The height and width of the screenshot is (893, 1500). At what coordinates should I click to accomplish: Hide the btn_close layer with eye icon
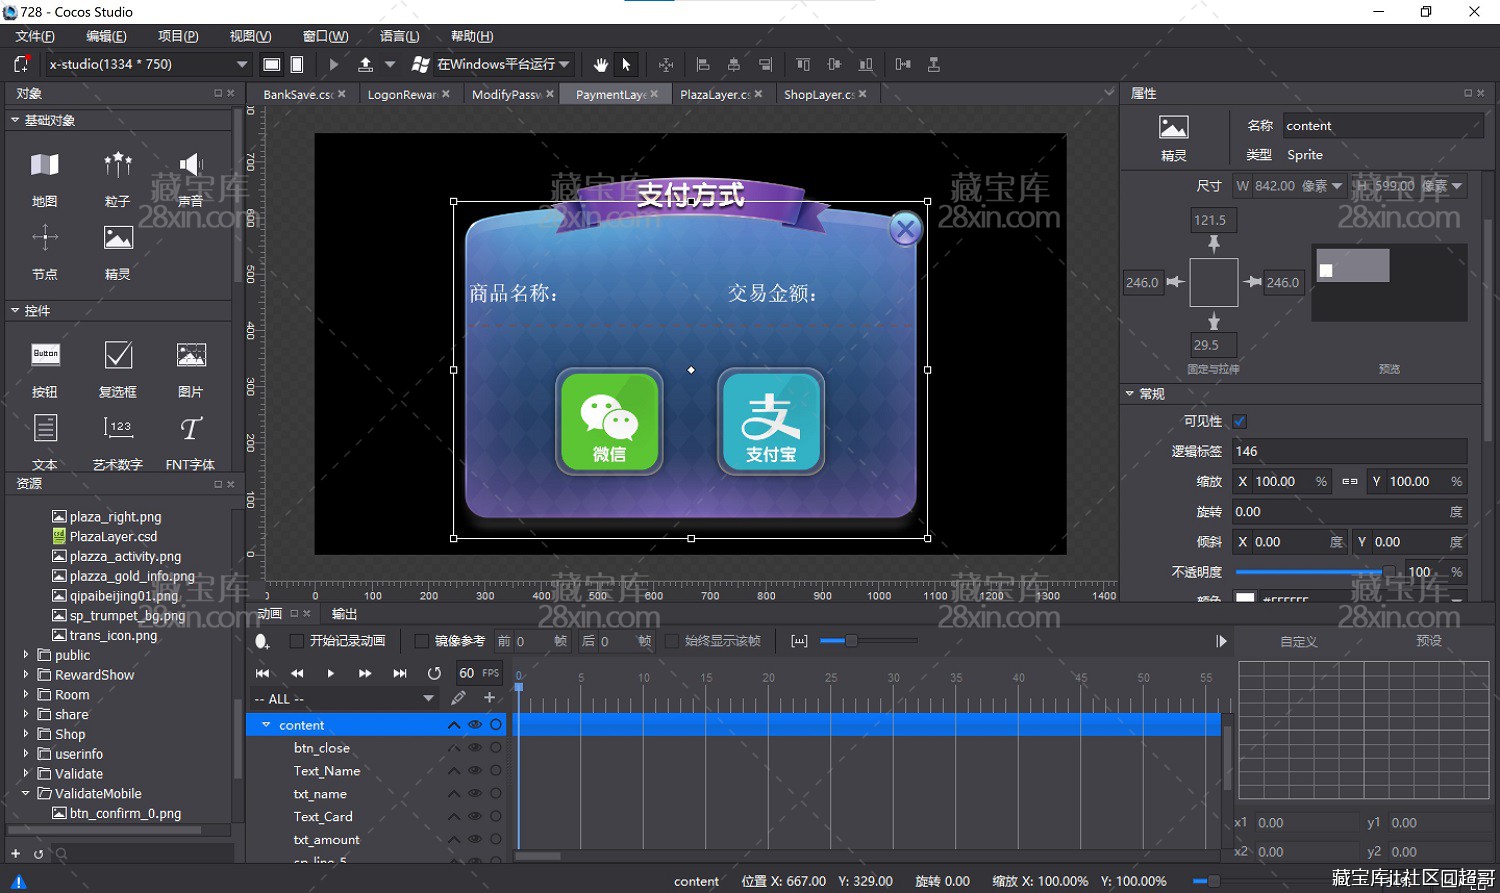click(475, 748)
